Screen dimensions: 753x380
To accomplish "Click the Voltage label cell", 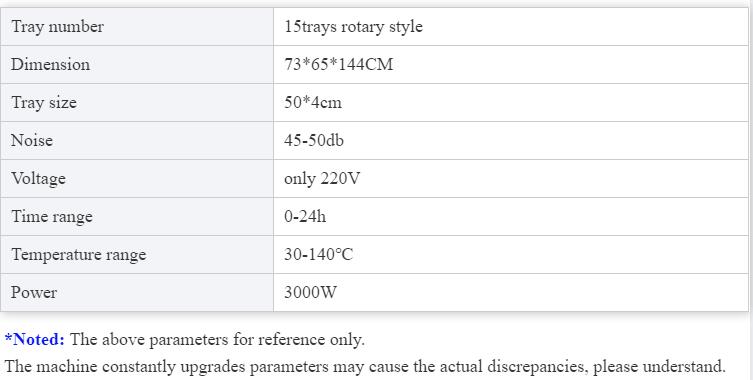I will [x=137, y=178].
